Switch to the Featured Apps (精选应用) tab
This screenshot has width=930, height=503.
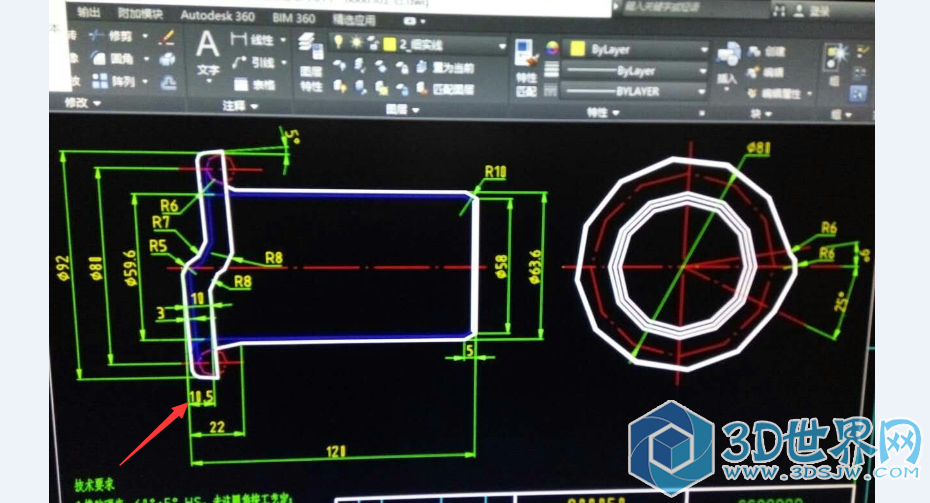[x=354, y=20]
